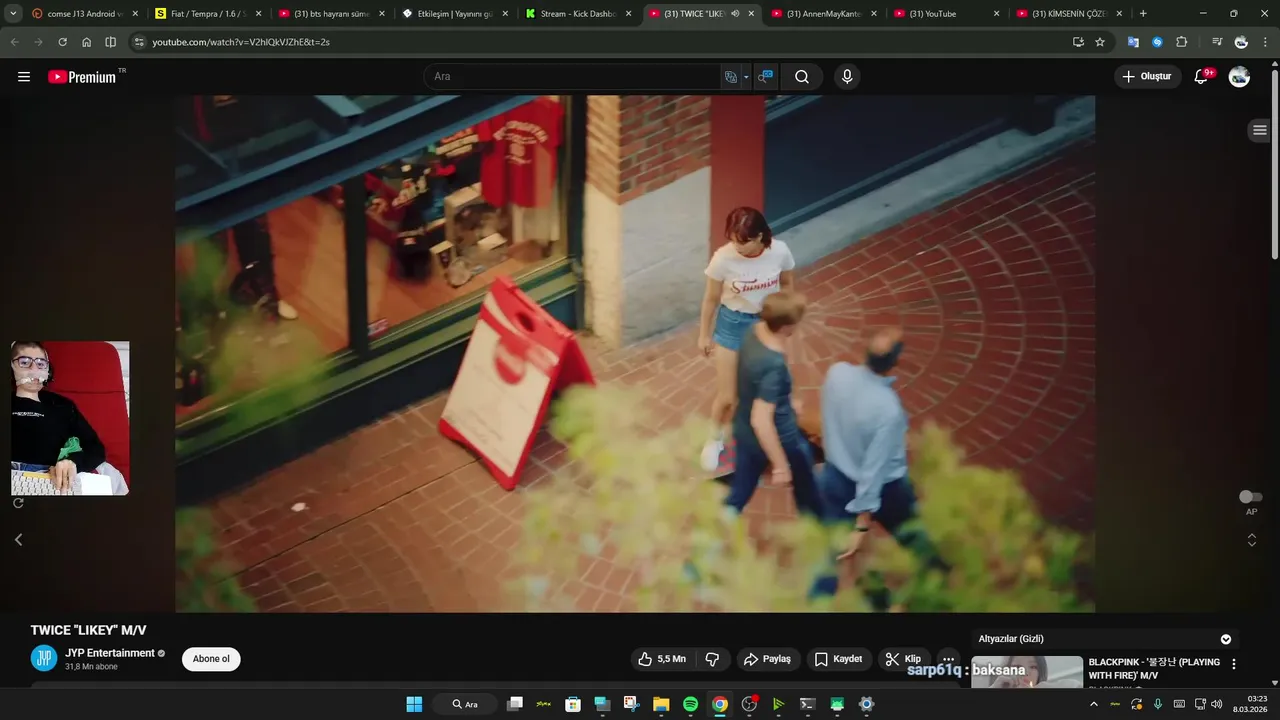Image resolution: width=1280 pixels, height=720 pixels.
Task: Start voice search with microphone icon
Action: 847,77
